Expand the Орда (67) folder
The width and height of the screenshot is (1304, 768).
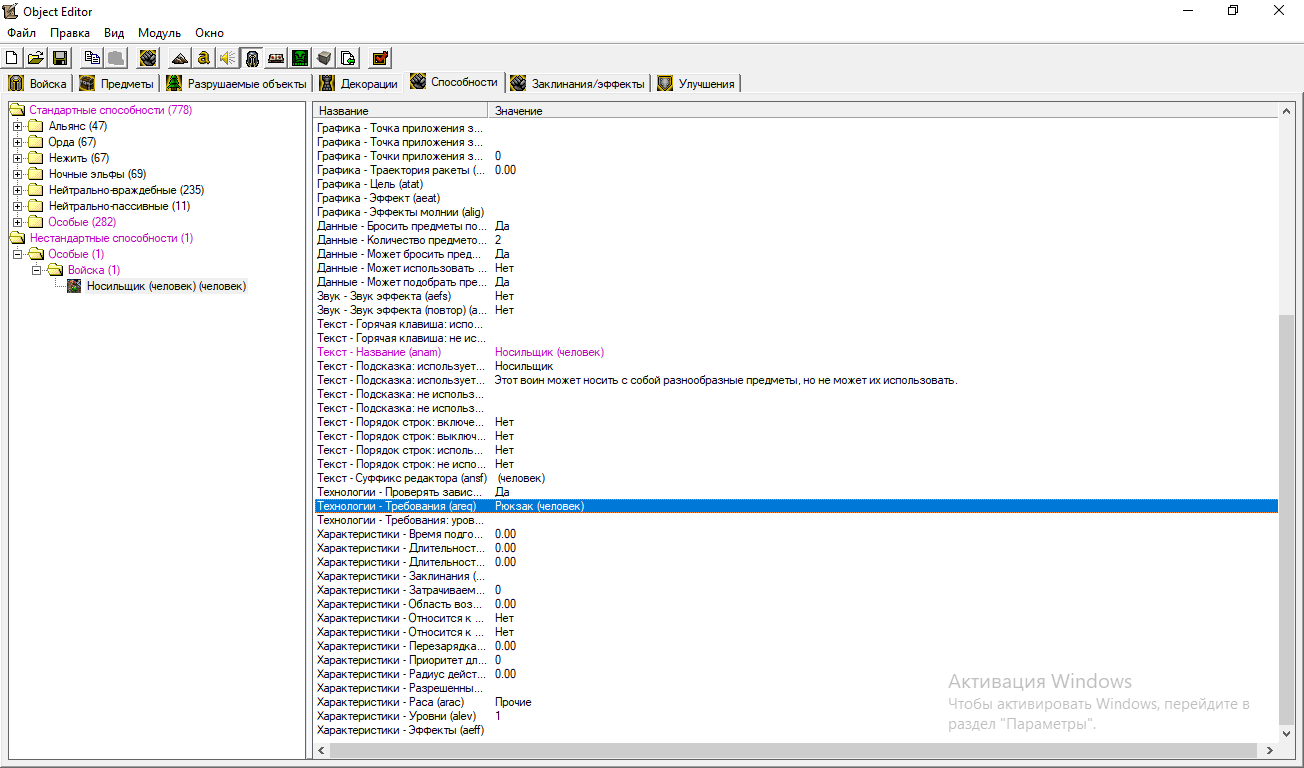17,142
